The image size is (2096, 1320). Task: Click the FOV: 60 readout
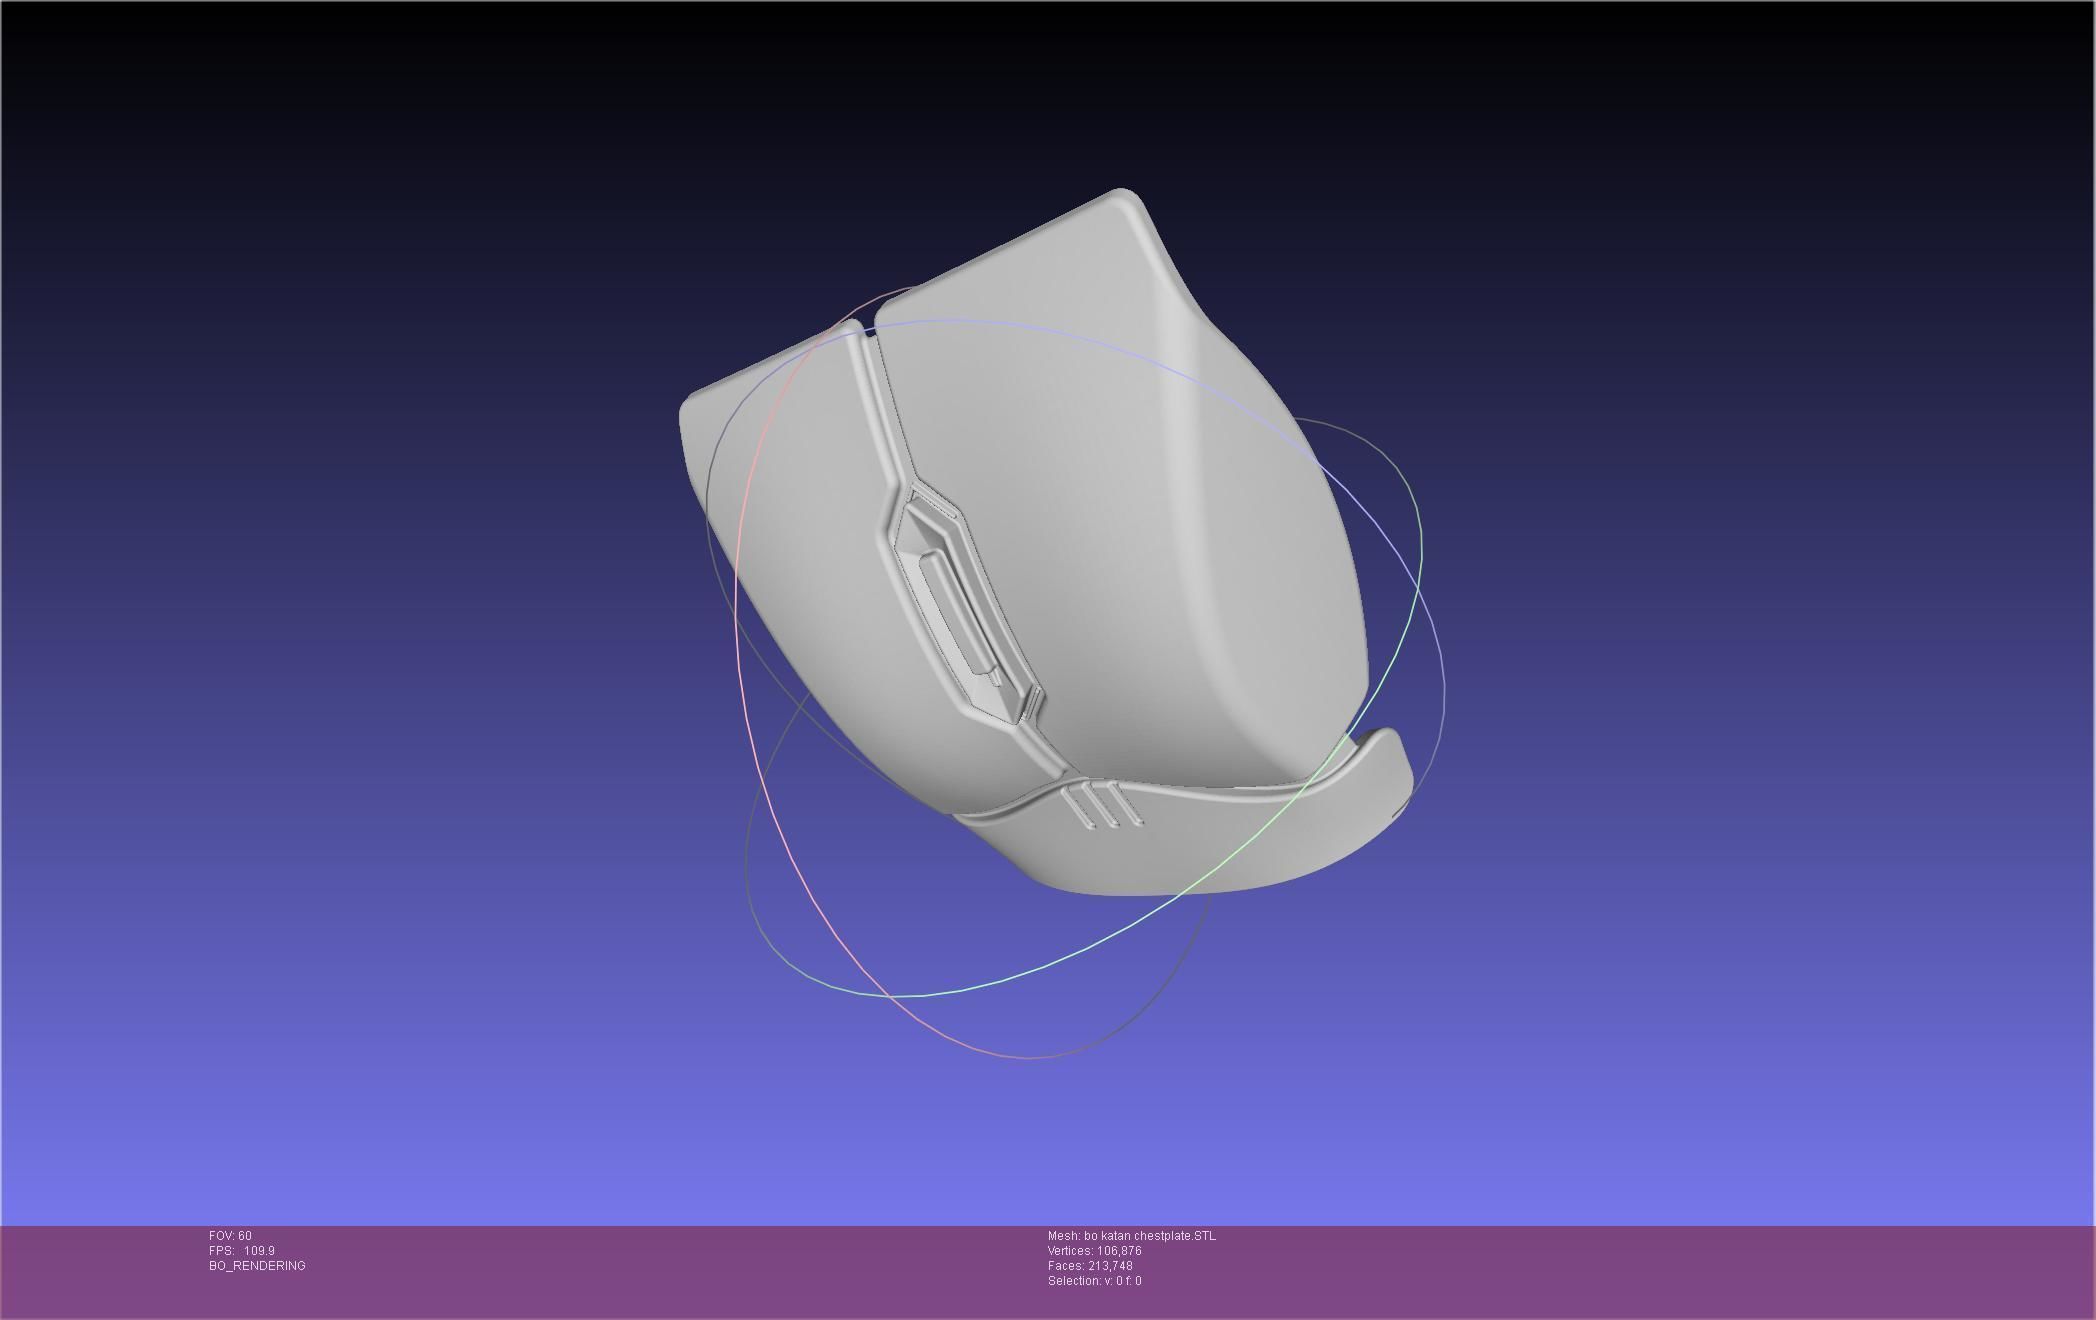tap(230, 1236)
